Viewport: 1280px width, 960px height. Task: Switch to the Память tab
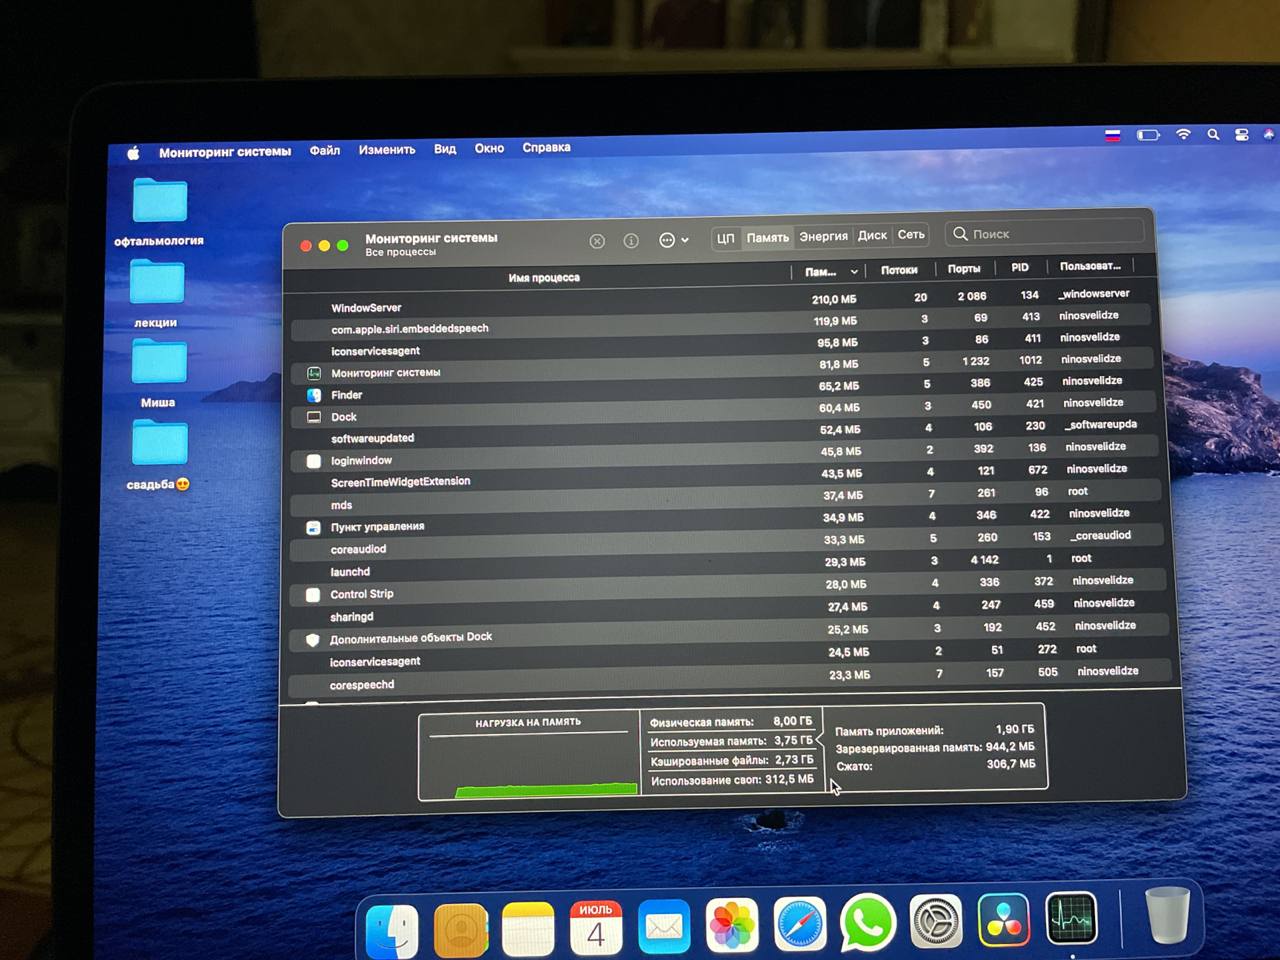coord(767,237)
